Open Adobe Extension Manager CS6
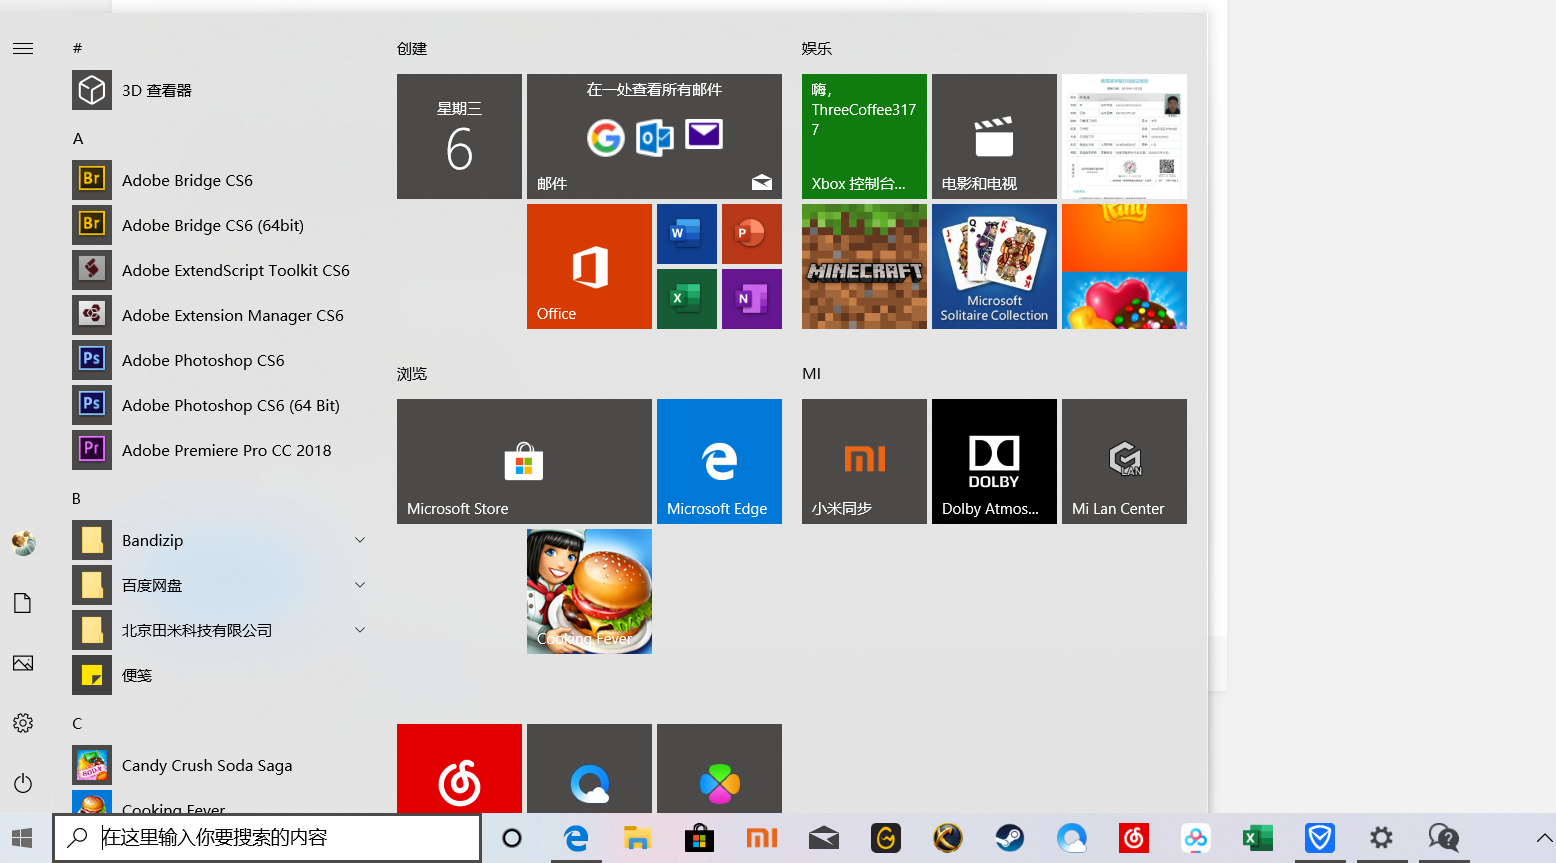This screenshot has width=1556, height=863. [218, 315]
